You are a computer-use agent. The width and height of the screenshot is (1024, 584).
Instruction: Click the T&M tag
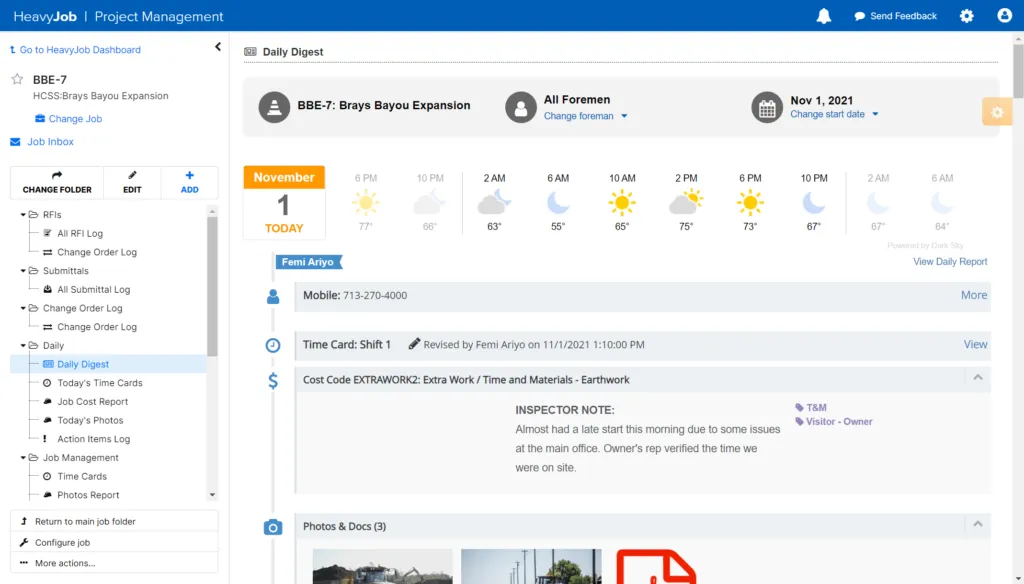(x=810, y=408)
